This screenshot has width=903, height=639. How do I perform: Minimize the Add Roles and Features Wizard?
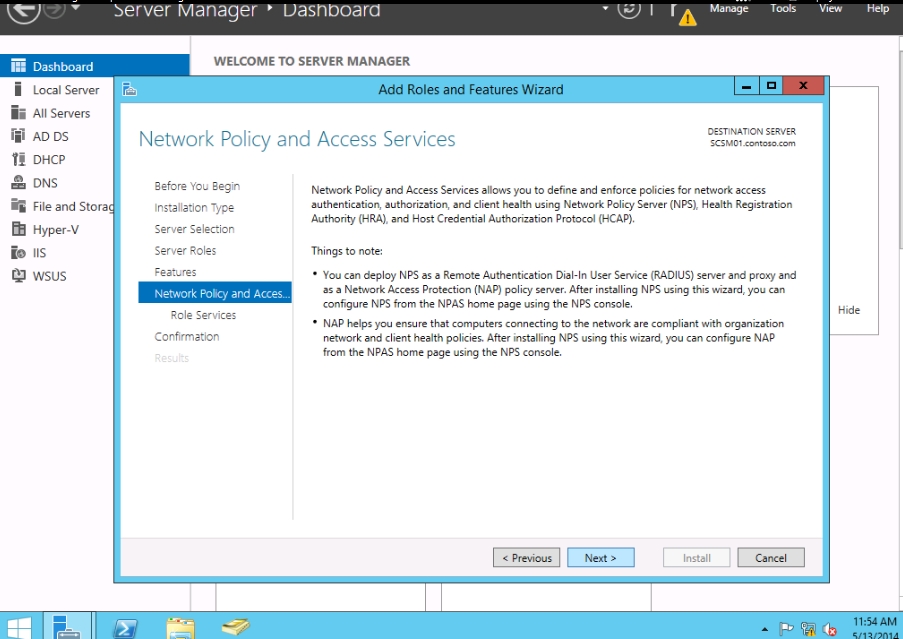click(x=746, y=86)
